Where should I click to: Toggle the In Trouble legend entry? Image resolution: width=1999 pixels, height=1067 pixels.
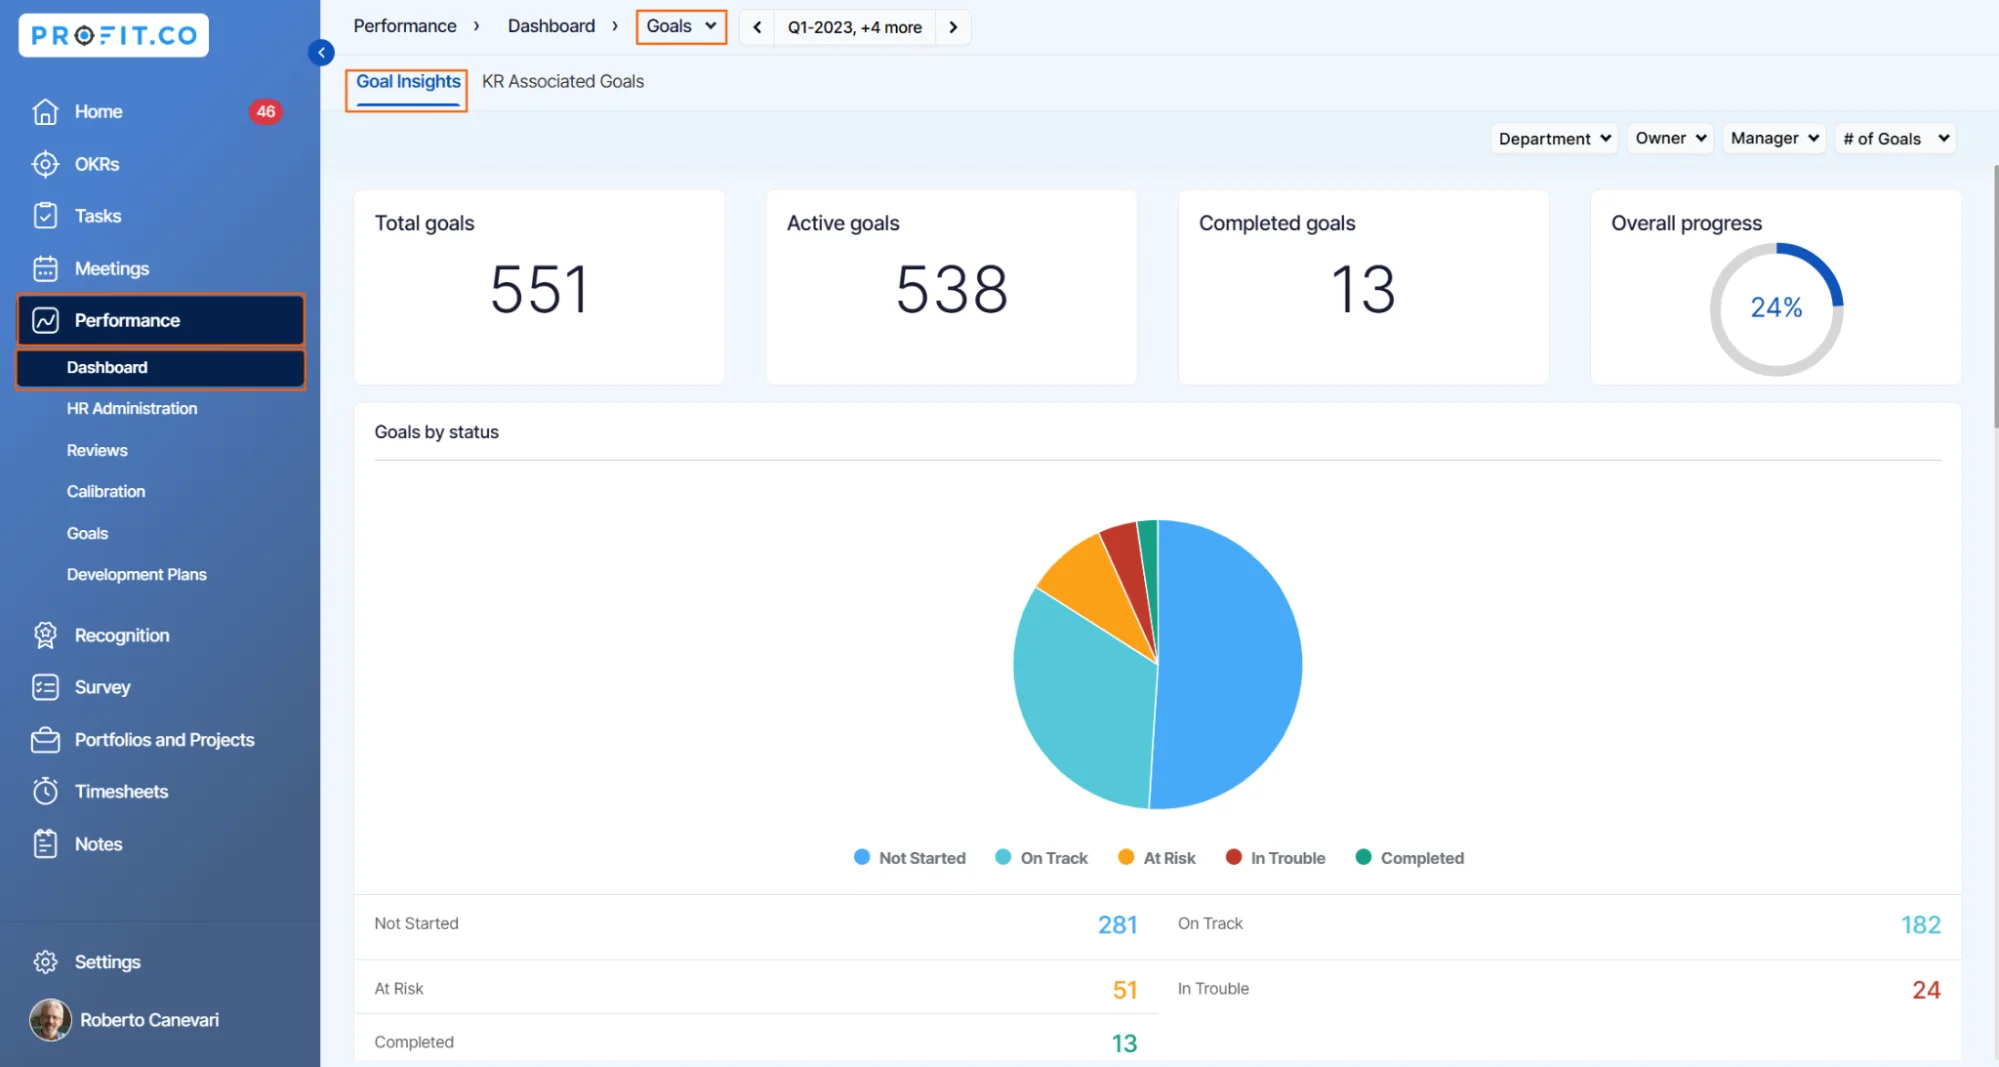[1276, 857]
